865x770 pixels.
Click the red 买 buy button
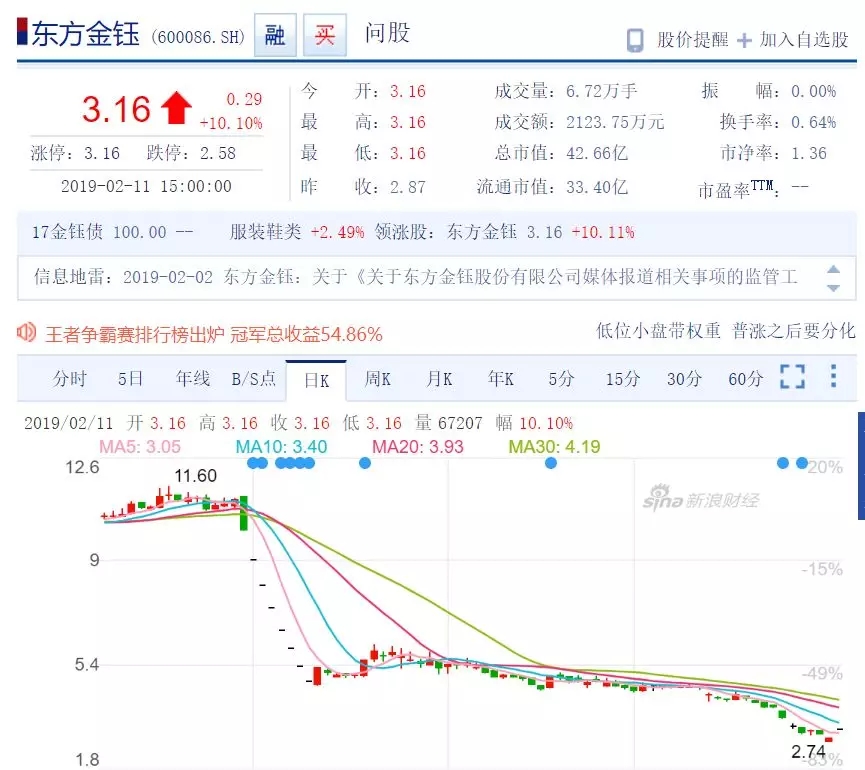pyautogui.click(x=325, y=35)
